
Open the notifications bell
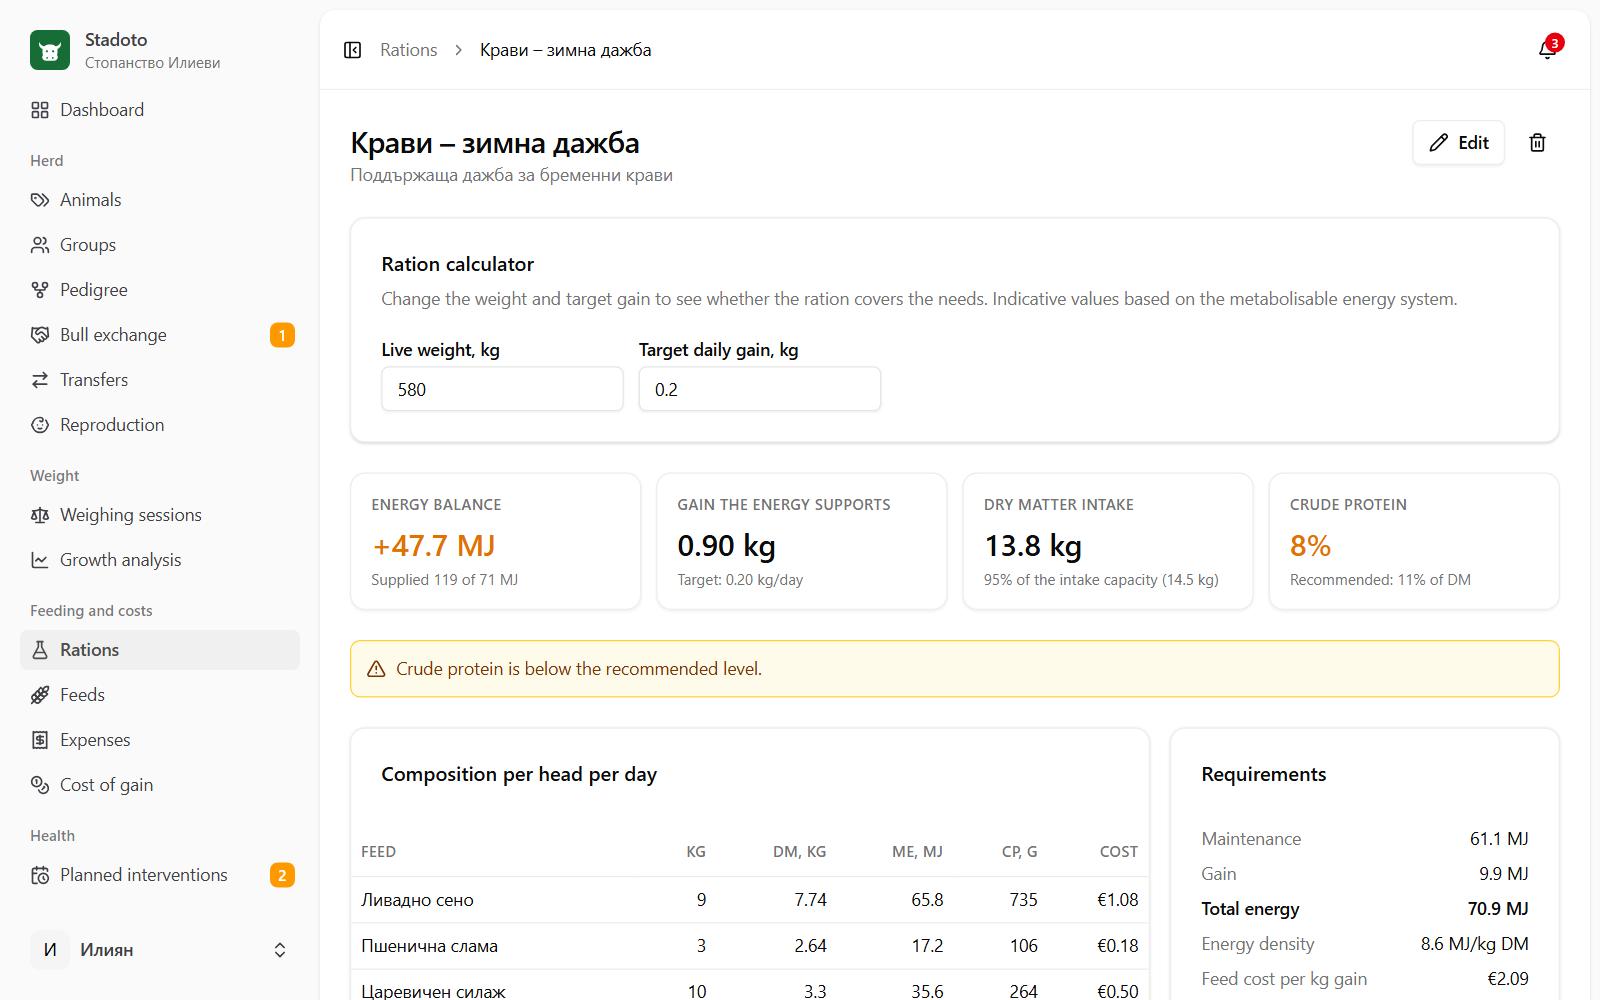click(x=1547, y=50)
